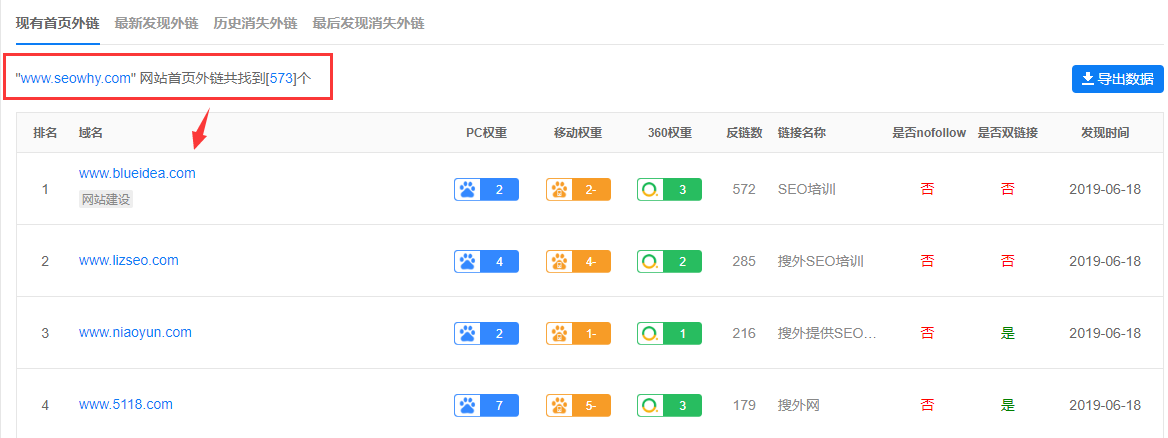The image size is (1168, 438).
Task: Click discovery date in www.blueidea.com row
Action: point(1105,189)
